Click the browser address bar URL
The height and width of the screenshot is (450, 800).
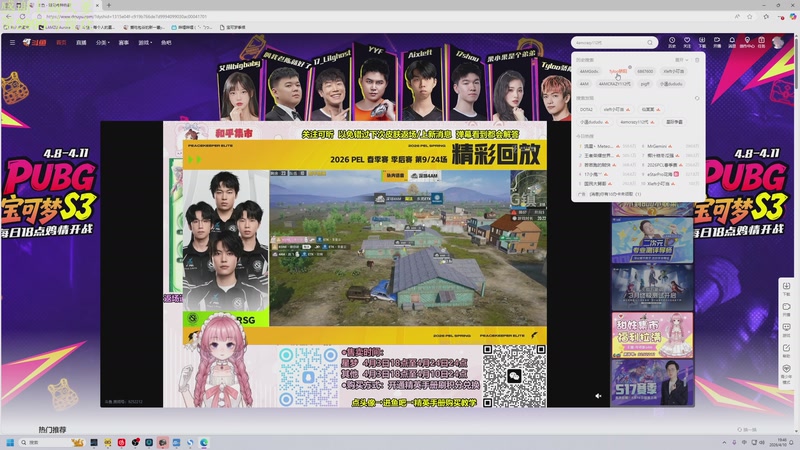(x=127, y=16)
